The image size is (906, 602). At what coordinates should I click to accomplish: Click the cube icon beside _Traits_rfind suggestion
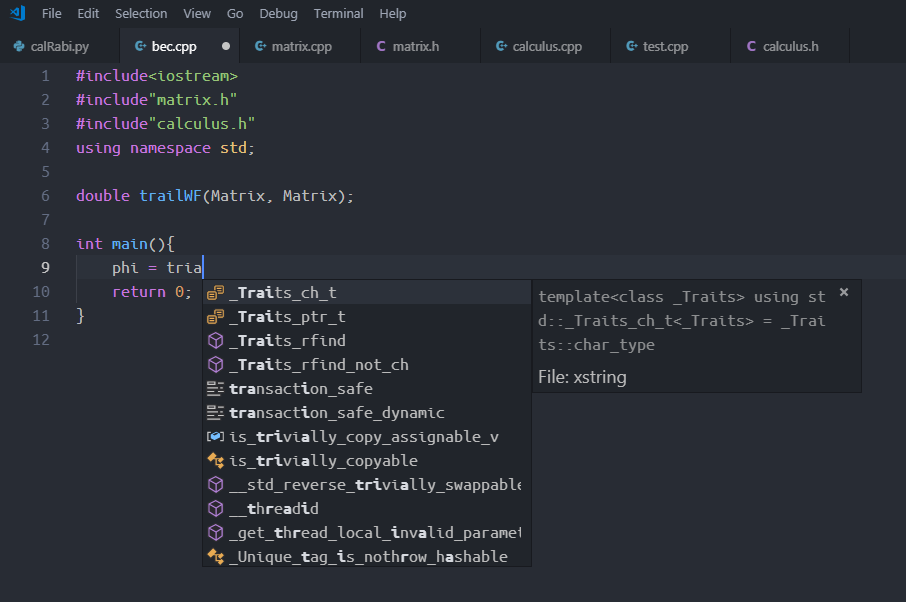[x=216, y=340]
